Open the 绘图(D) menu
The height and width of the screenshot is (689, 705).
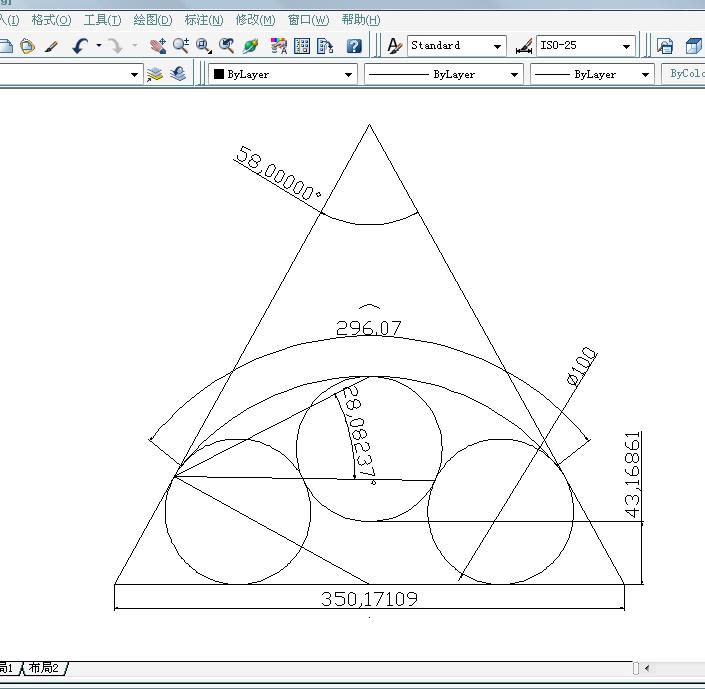(x=153, y=20)
